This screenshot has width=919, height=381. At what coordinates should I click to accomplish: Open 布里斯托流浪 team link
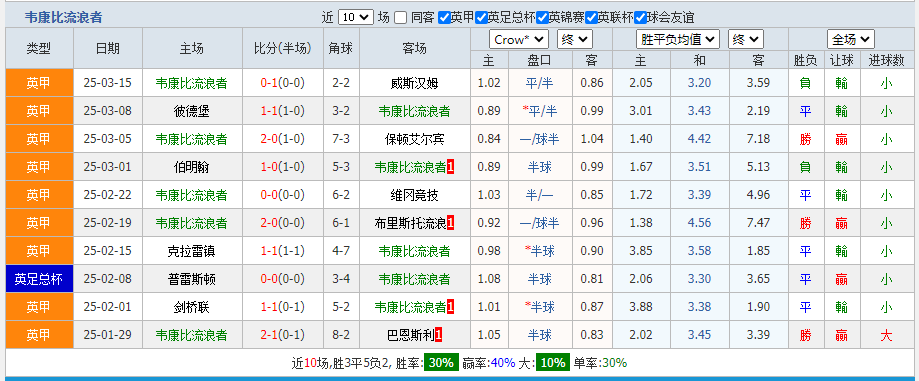tap(410, 223)
